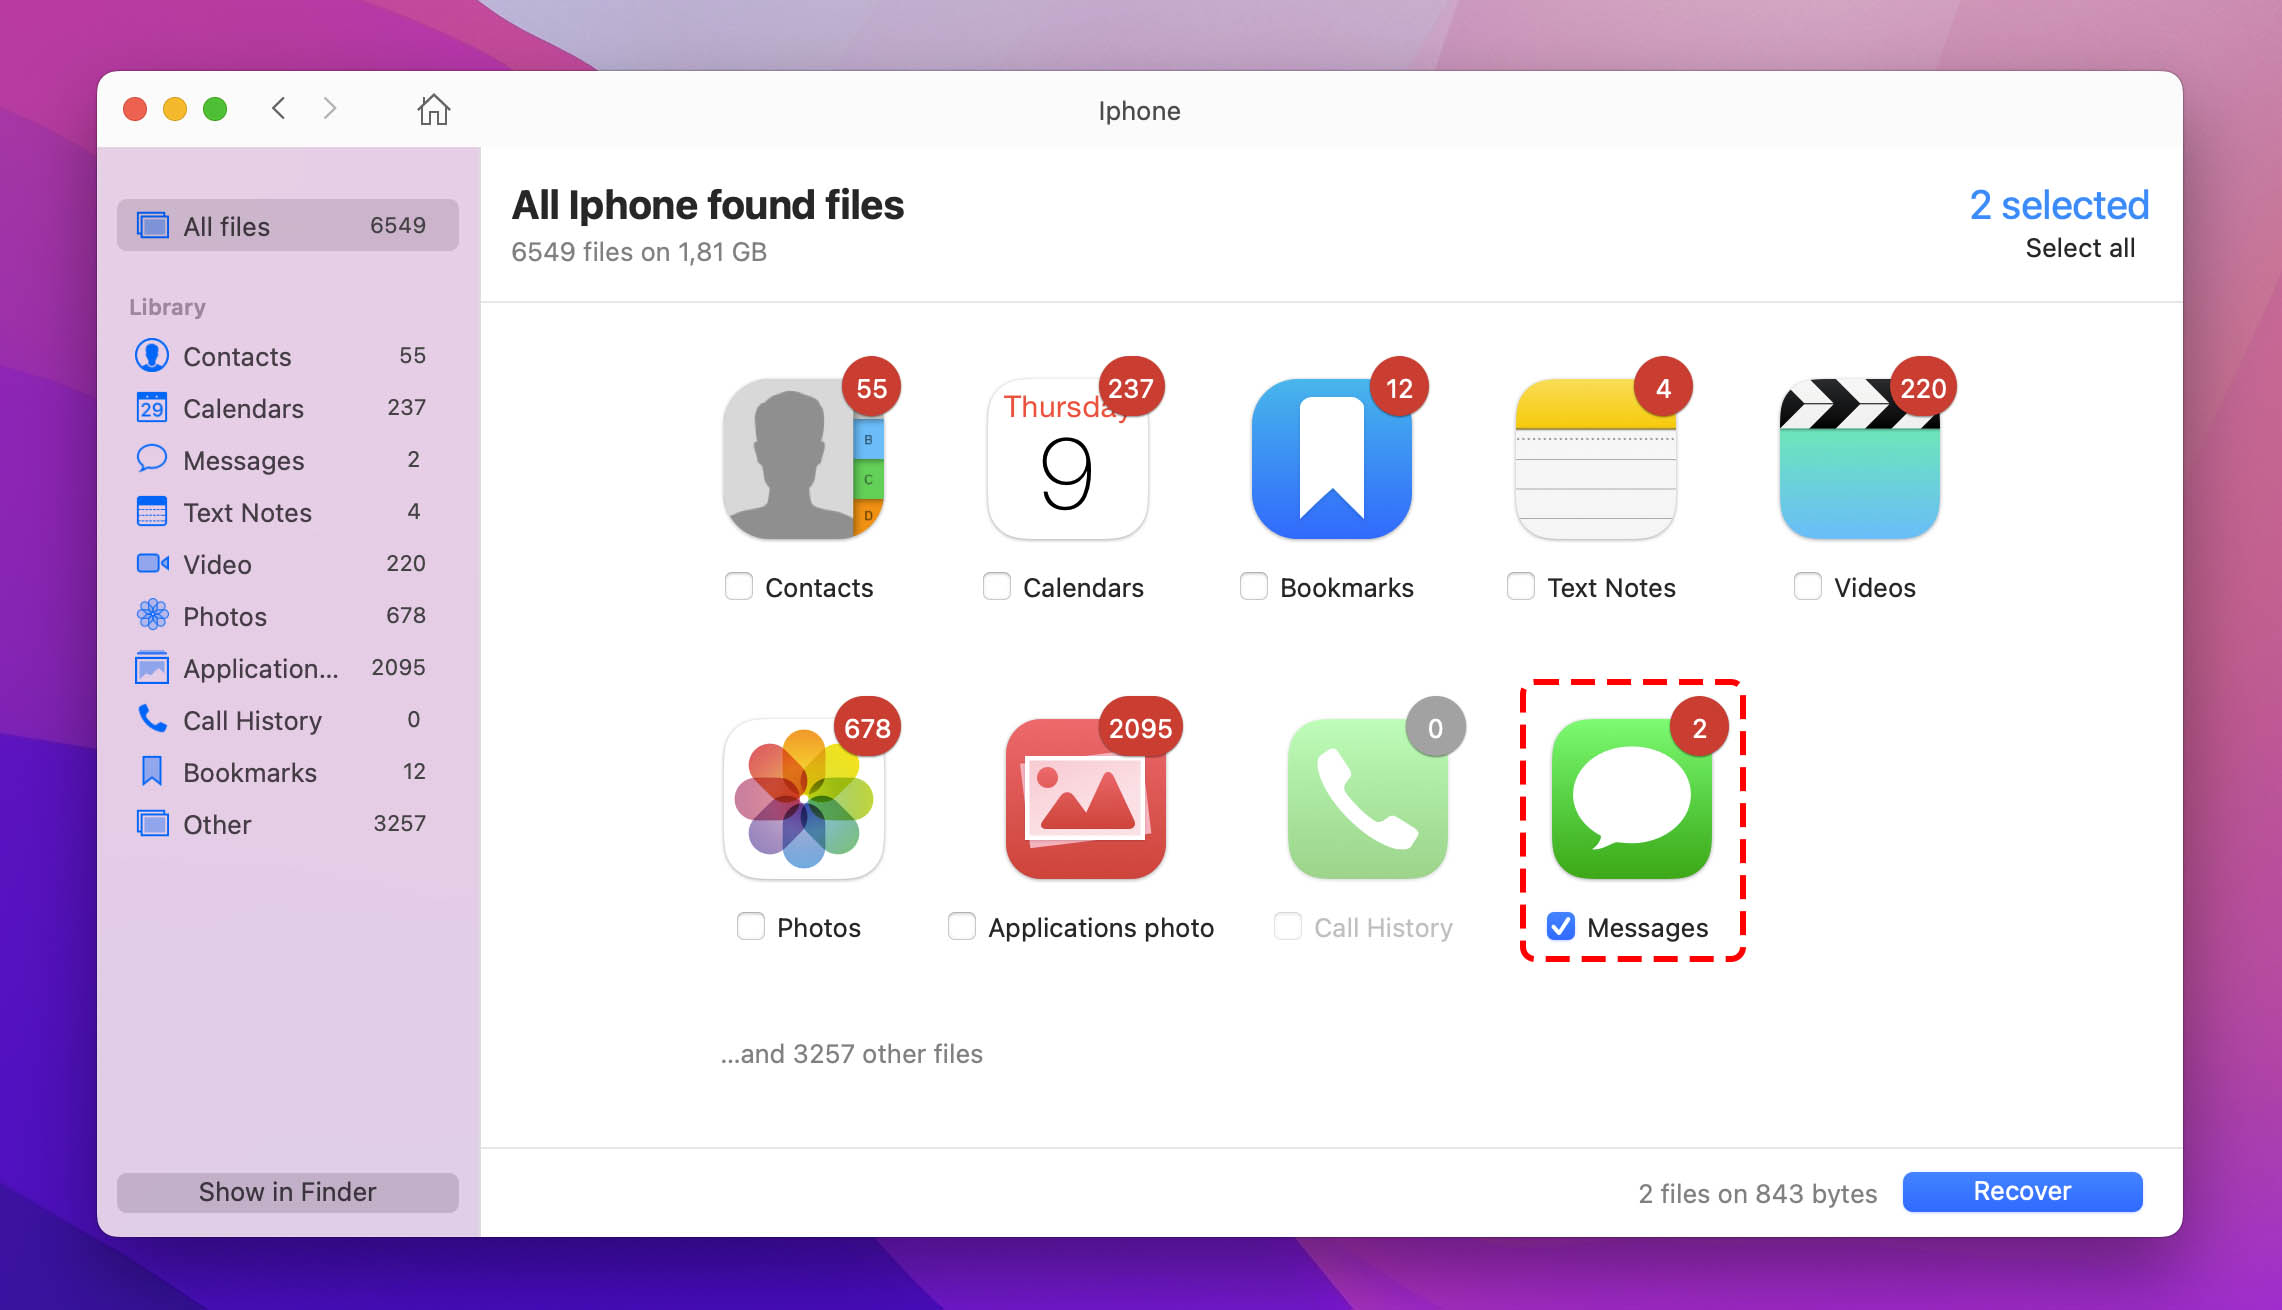Viewport: 2282px width, 1310px height.
Task: Click the Video camera icon in sidebar
Action: pyautogui.click(x=152, y=563)
